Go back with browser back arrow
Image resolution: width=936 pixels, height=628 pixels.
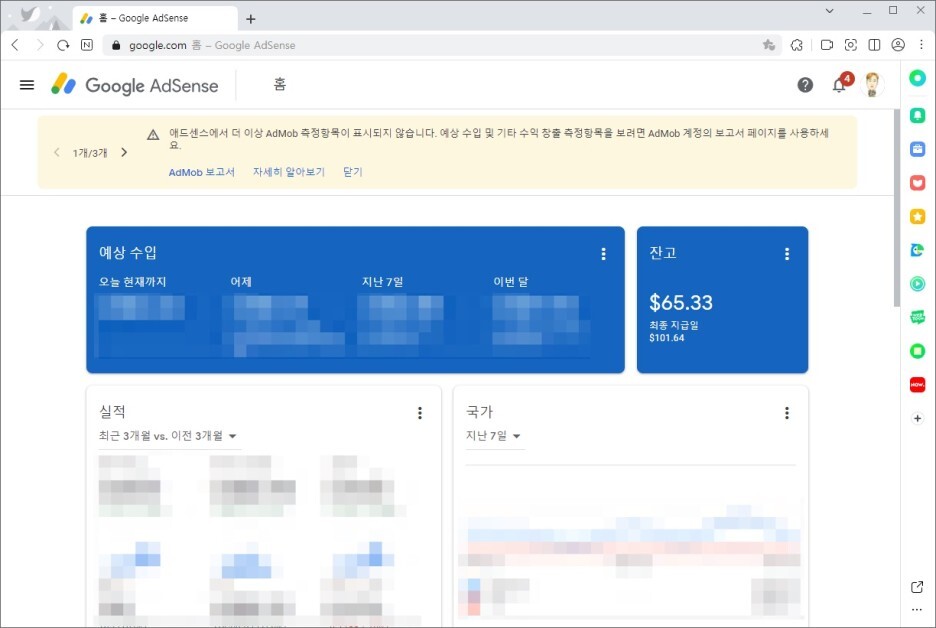(16, 45)
